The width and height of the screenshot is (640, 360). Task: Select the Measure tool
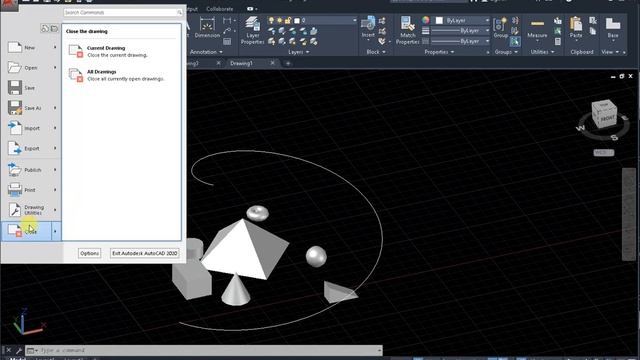[537, 29]
